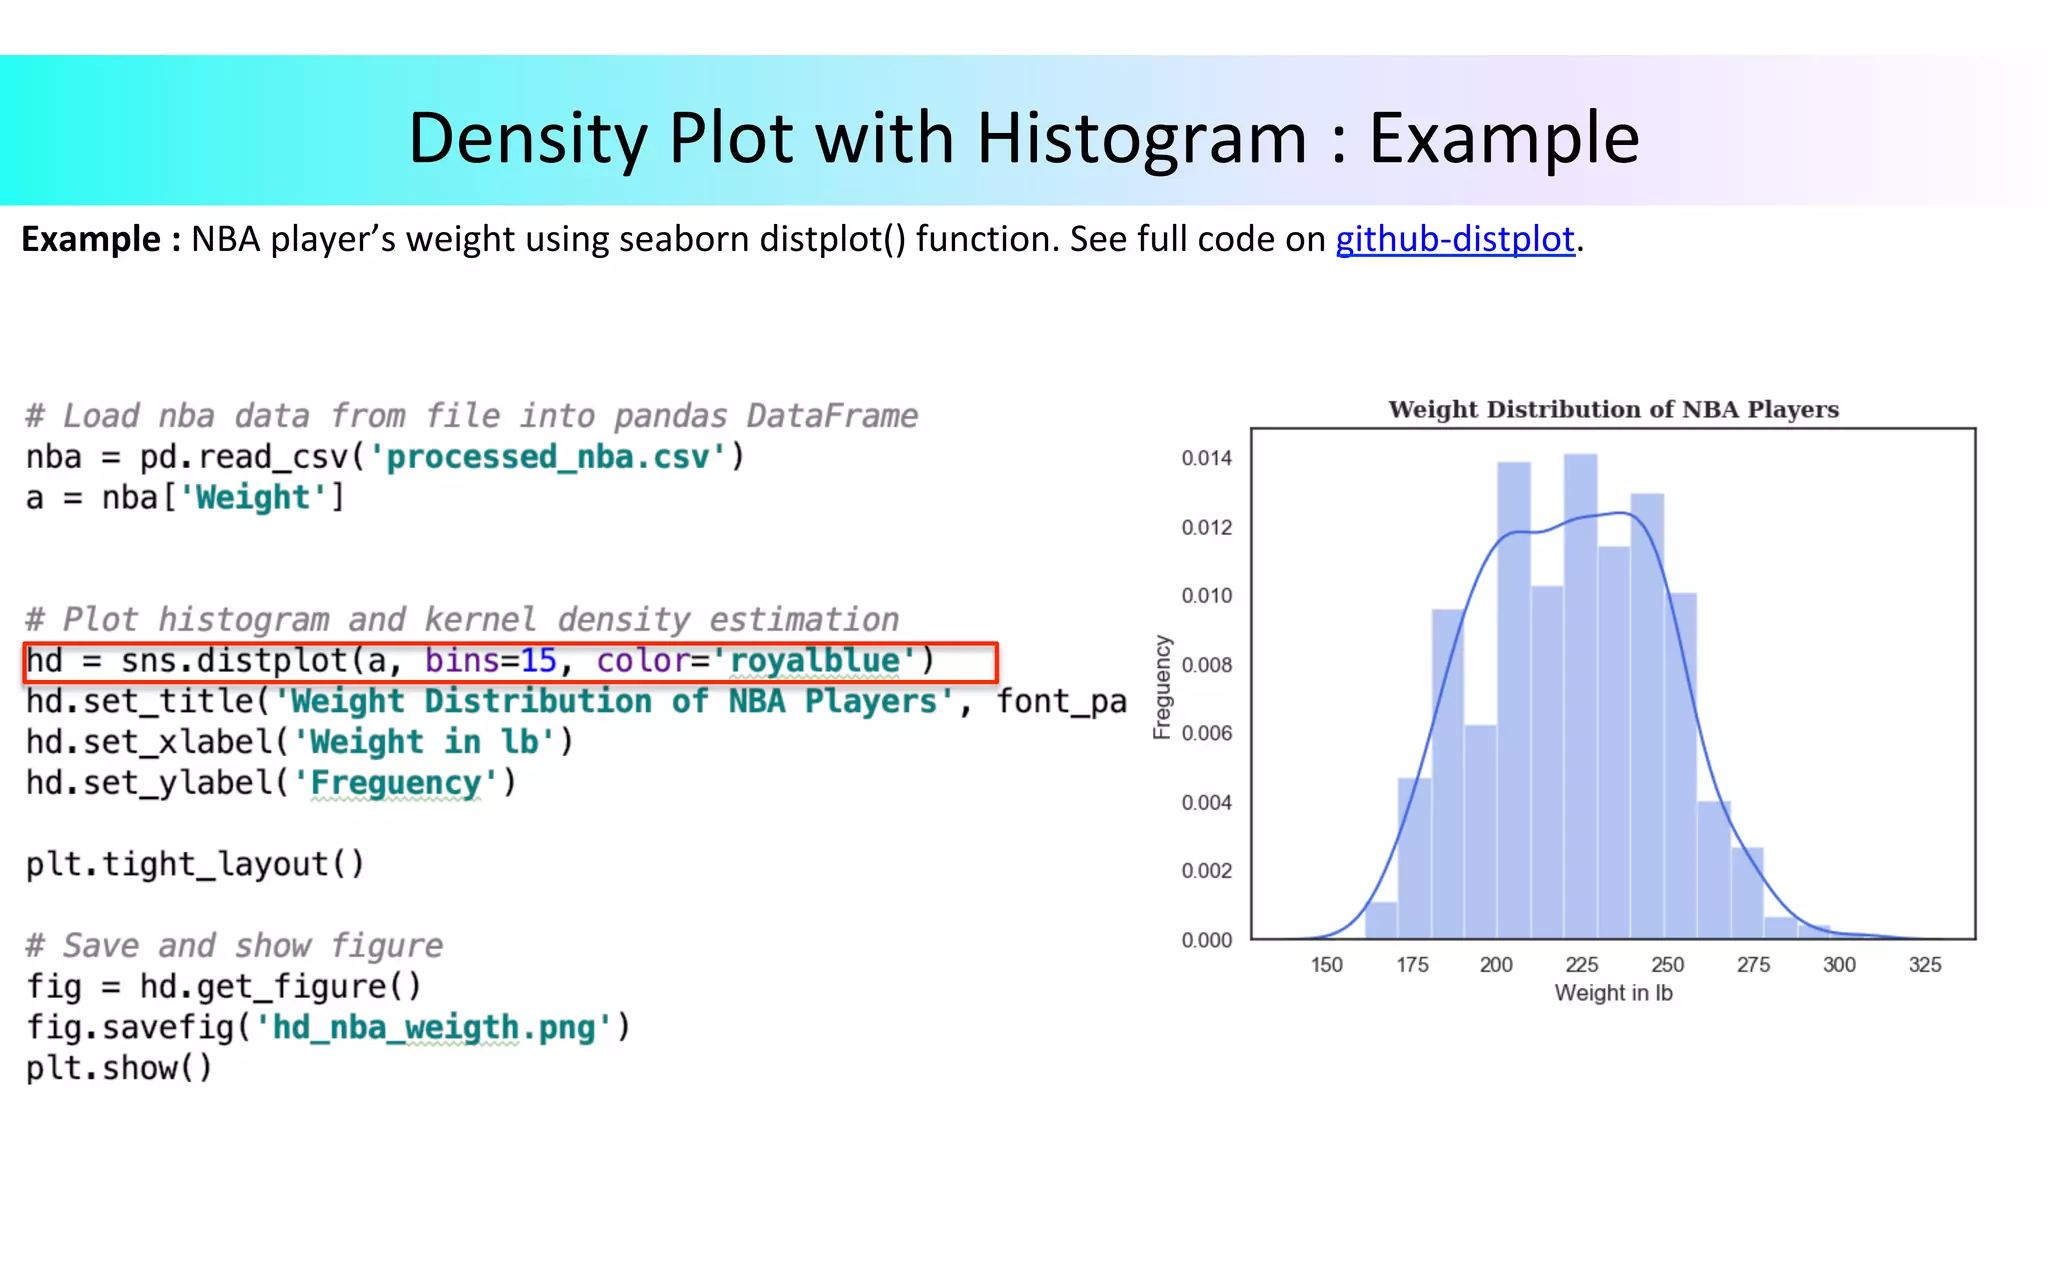Viewport: 2048px width, 1280px height.
Task: Click the 'Frequency' y-axis label on the chart
Action: click(1161, 687)
